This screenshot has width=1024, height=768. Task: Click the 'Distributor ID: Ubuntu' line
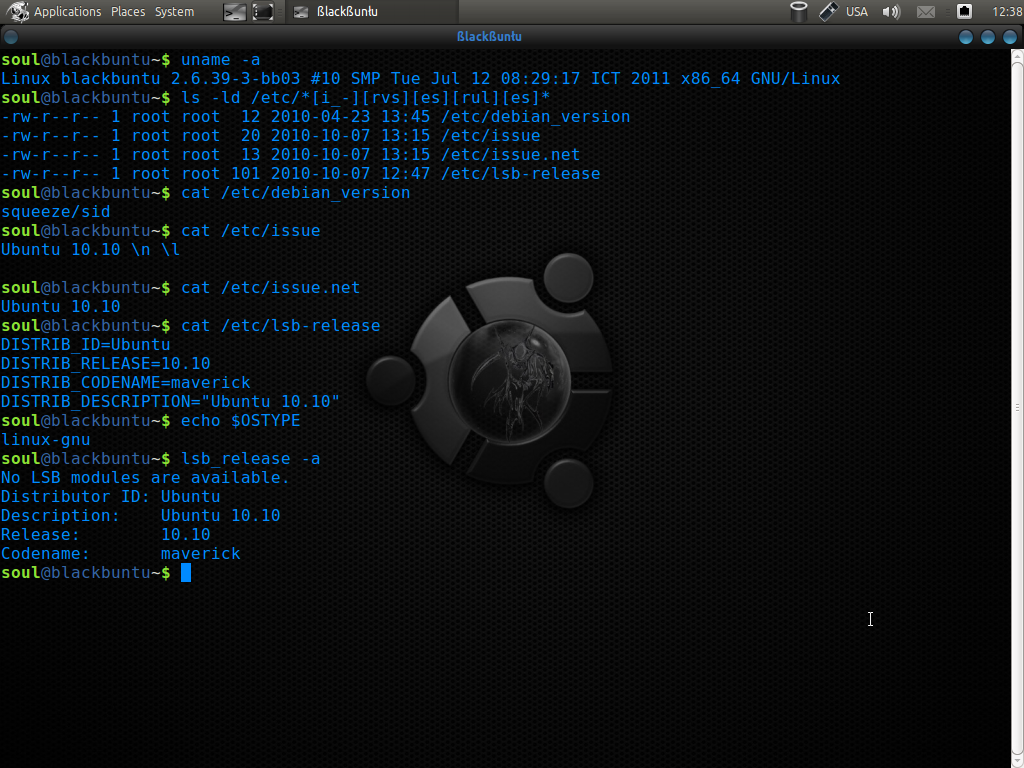pos(110,496)
